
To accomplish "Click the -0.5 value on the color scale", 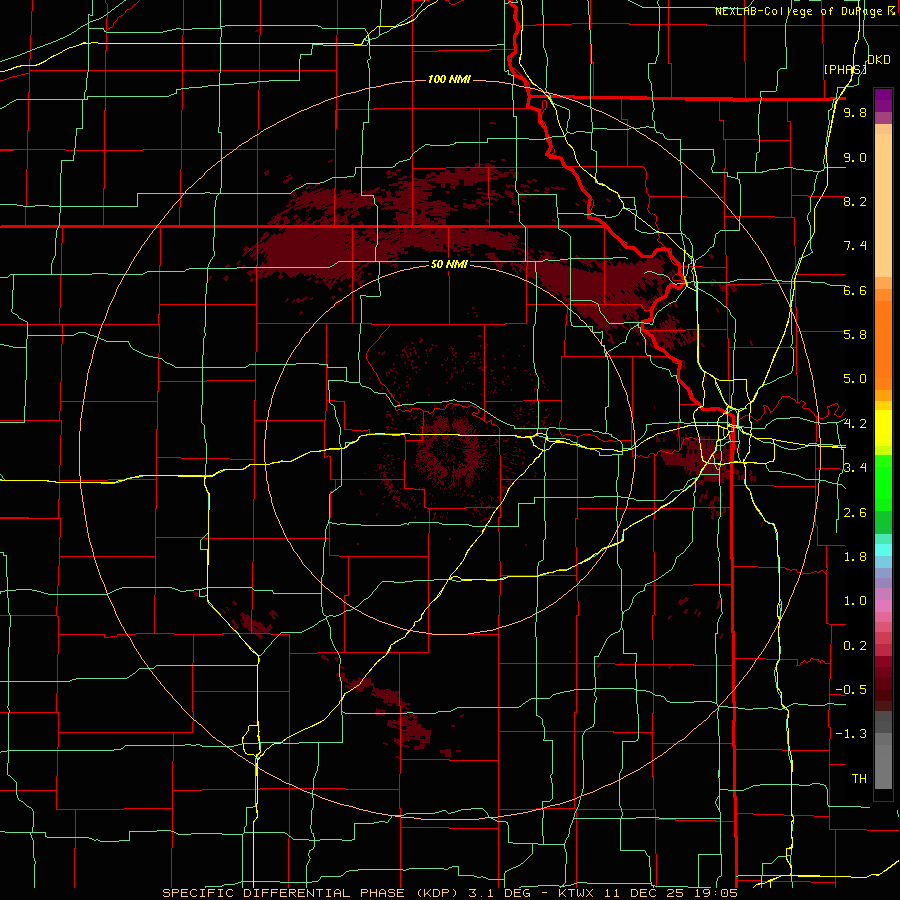I will (x=851, y=690).
